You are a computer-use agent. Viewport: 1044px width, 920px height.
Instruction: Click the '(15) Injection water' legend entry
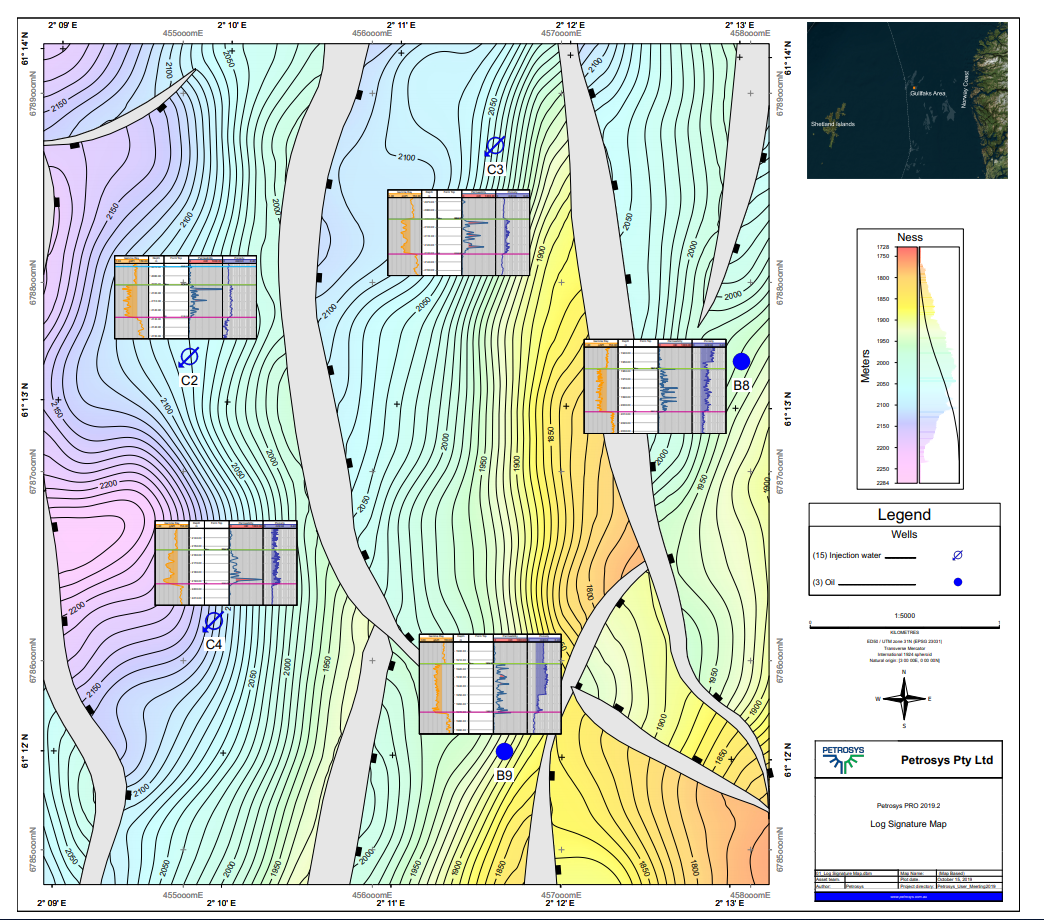pos(846,555)
